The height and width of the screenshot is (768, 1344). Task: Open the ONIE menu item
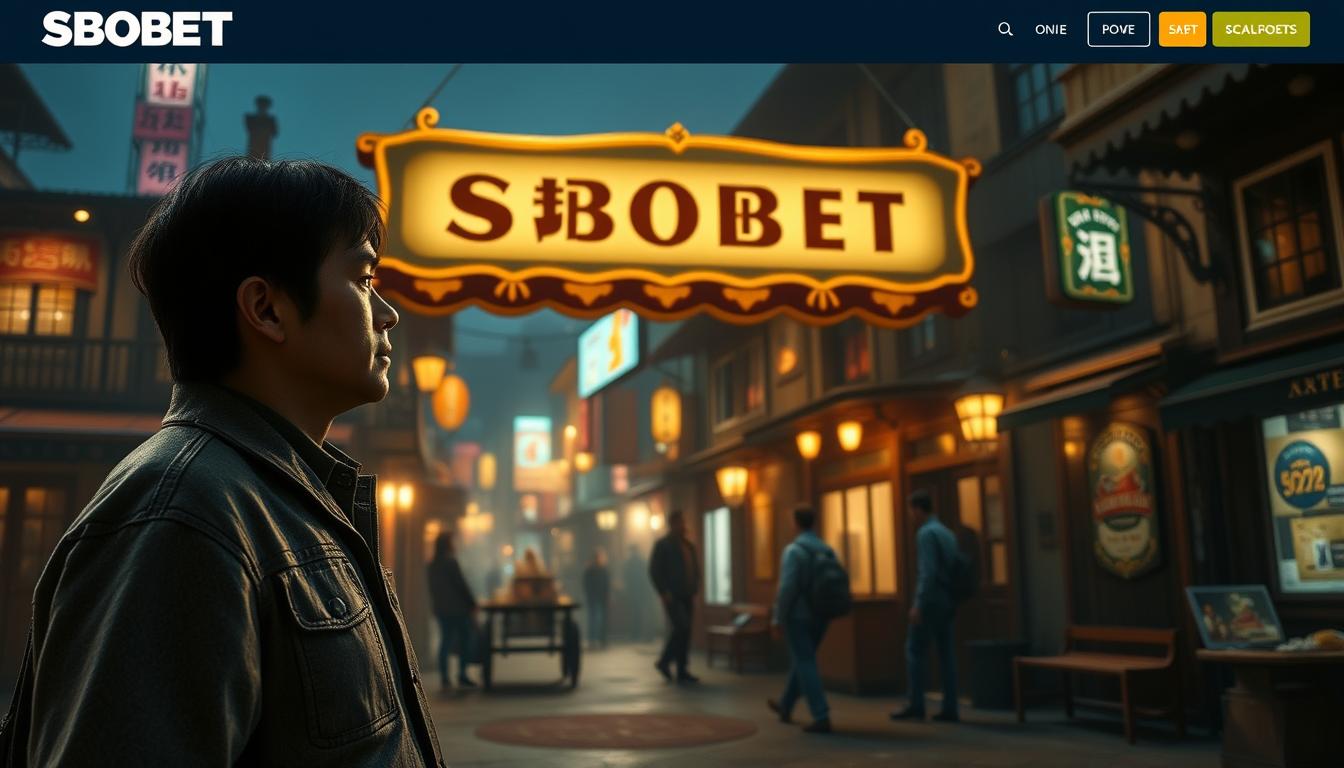pos(1051,29)
